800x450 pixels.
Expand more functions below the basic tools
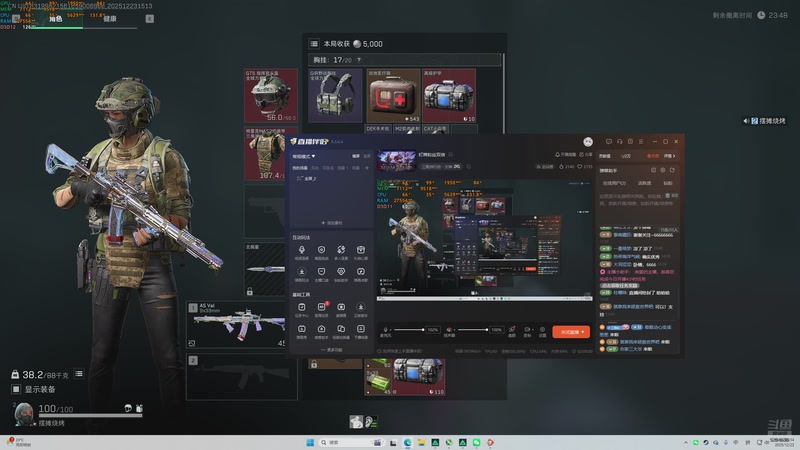click(332, 350)
